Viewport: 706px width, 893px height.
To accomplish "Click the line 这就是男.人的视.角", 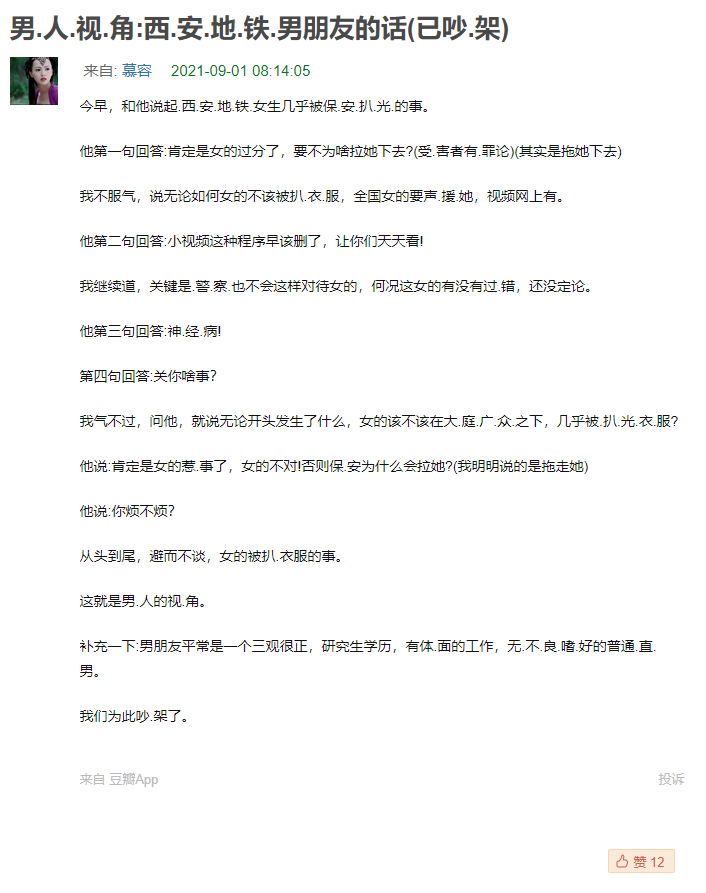I will tap(143, 601).
